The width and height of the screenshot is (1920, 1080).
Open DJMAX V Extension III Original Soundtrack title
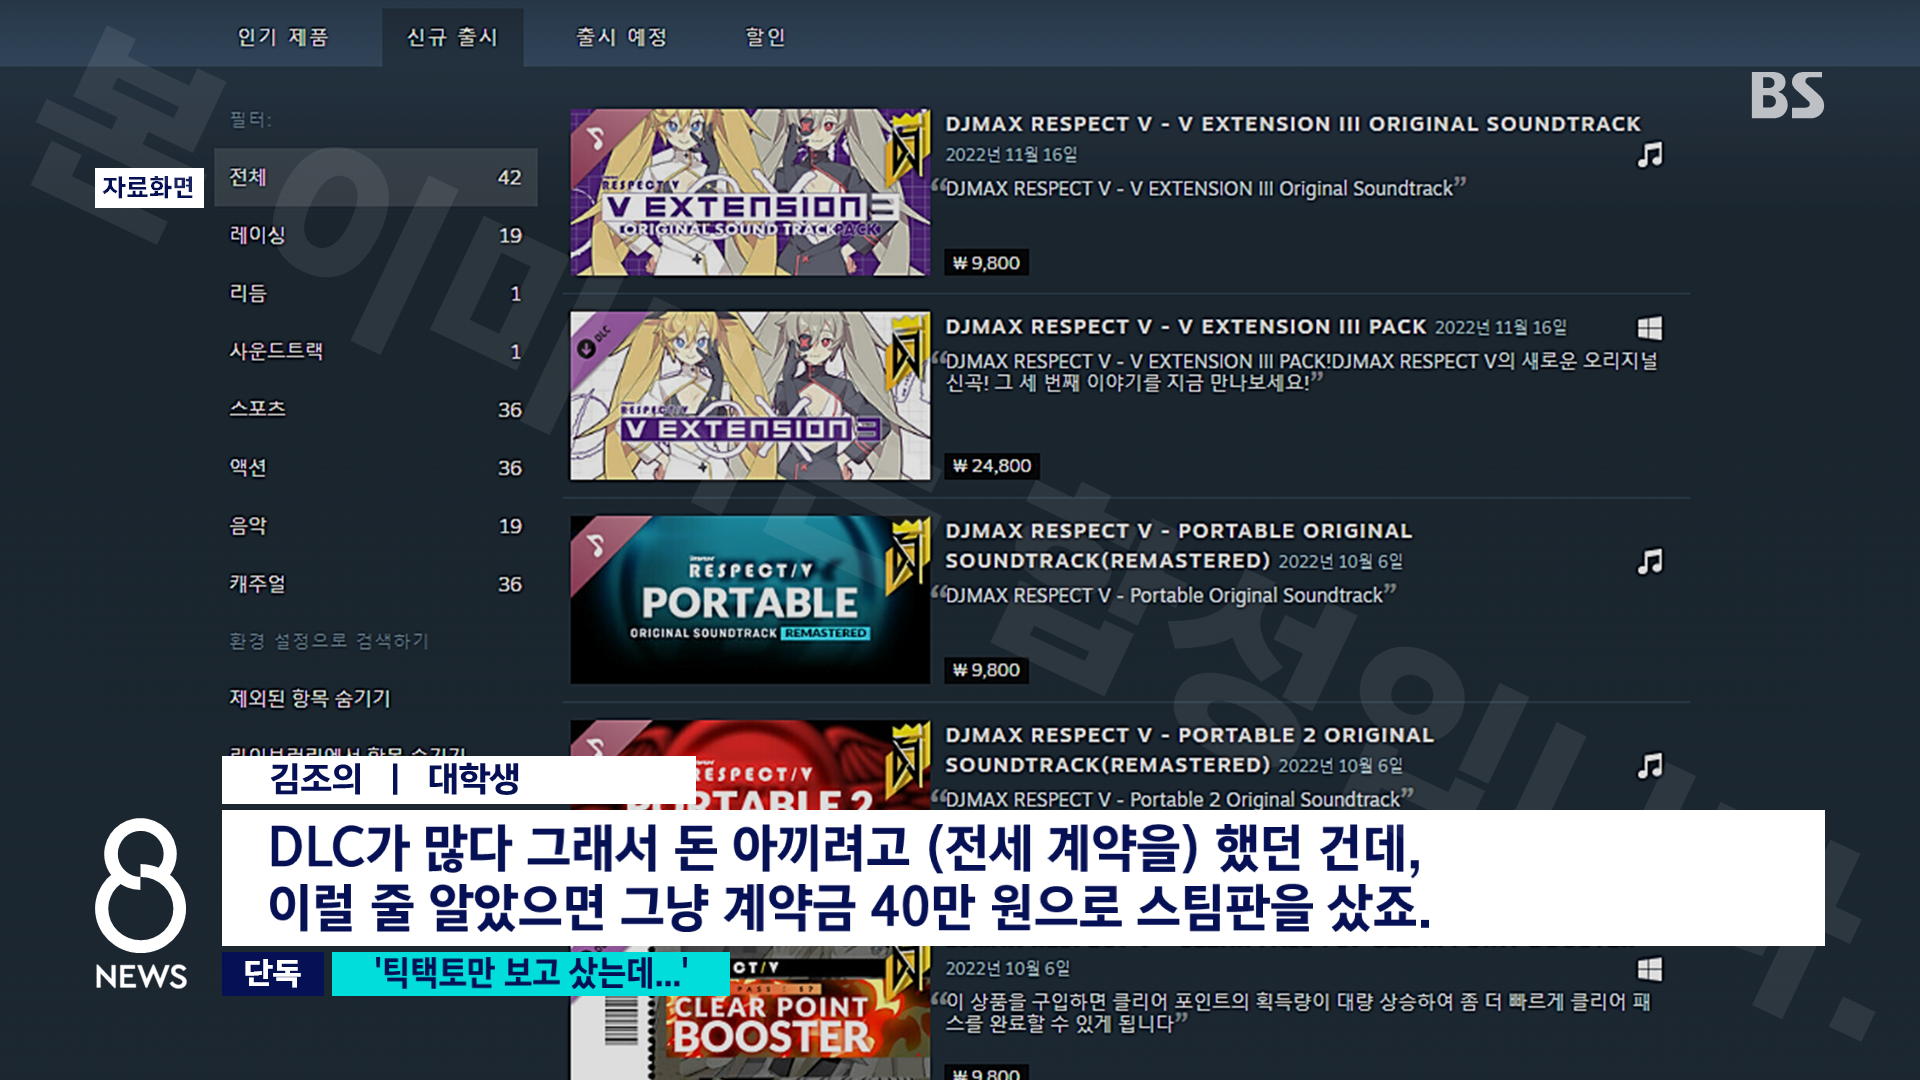pyautogui.click(x=1292, y=124)
